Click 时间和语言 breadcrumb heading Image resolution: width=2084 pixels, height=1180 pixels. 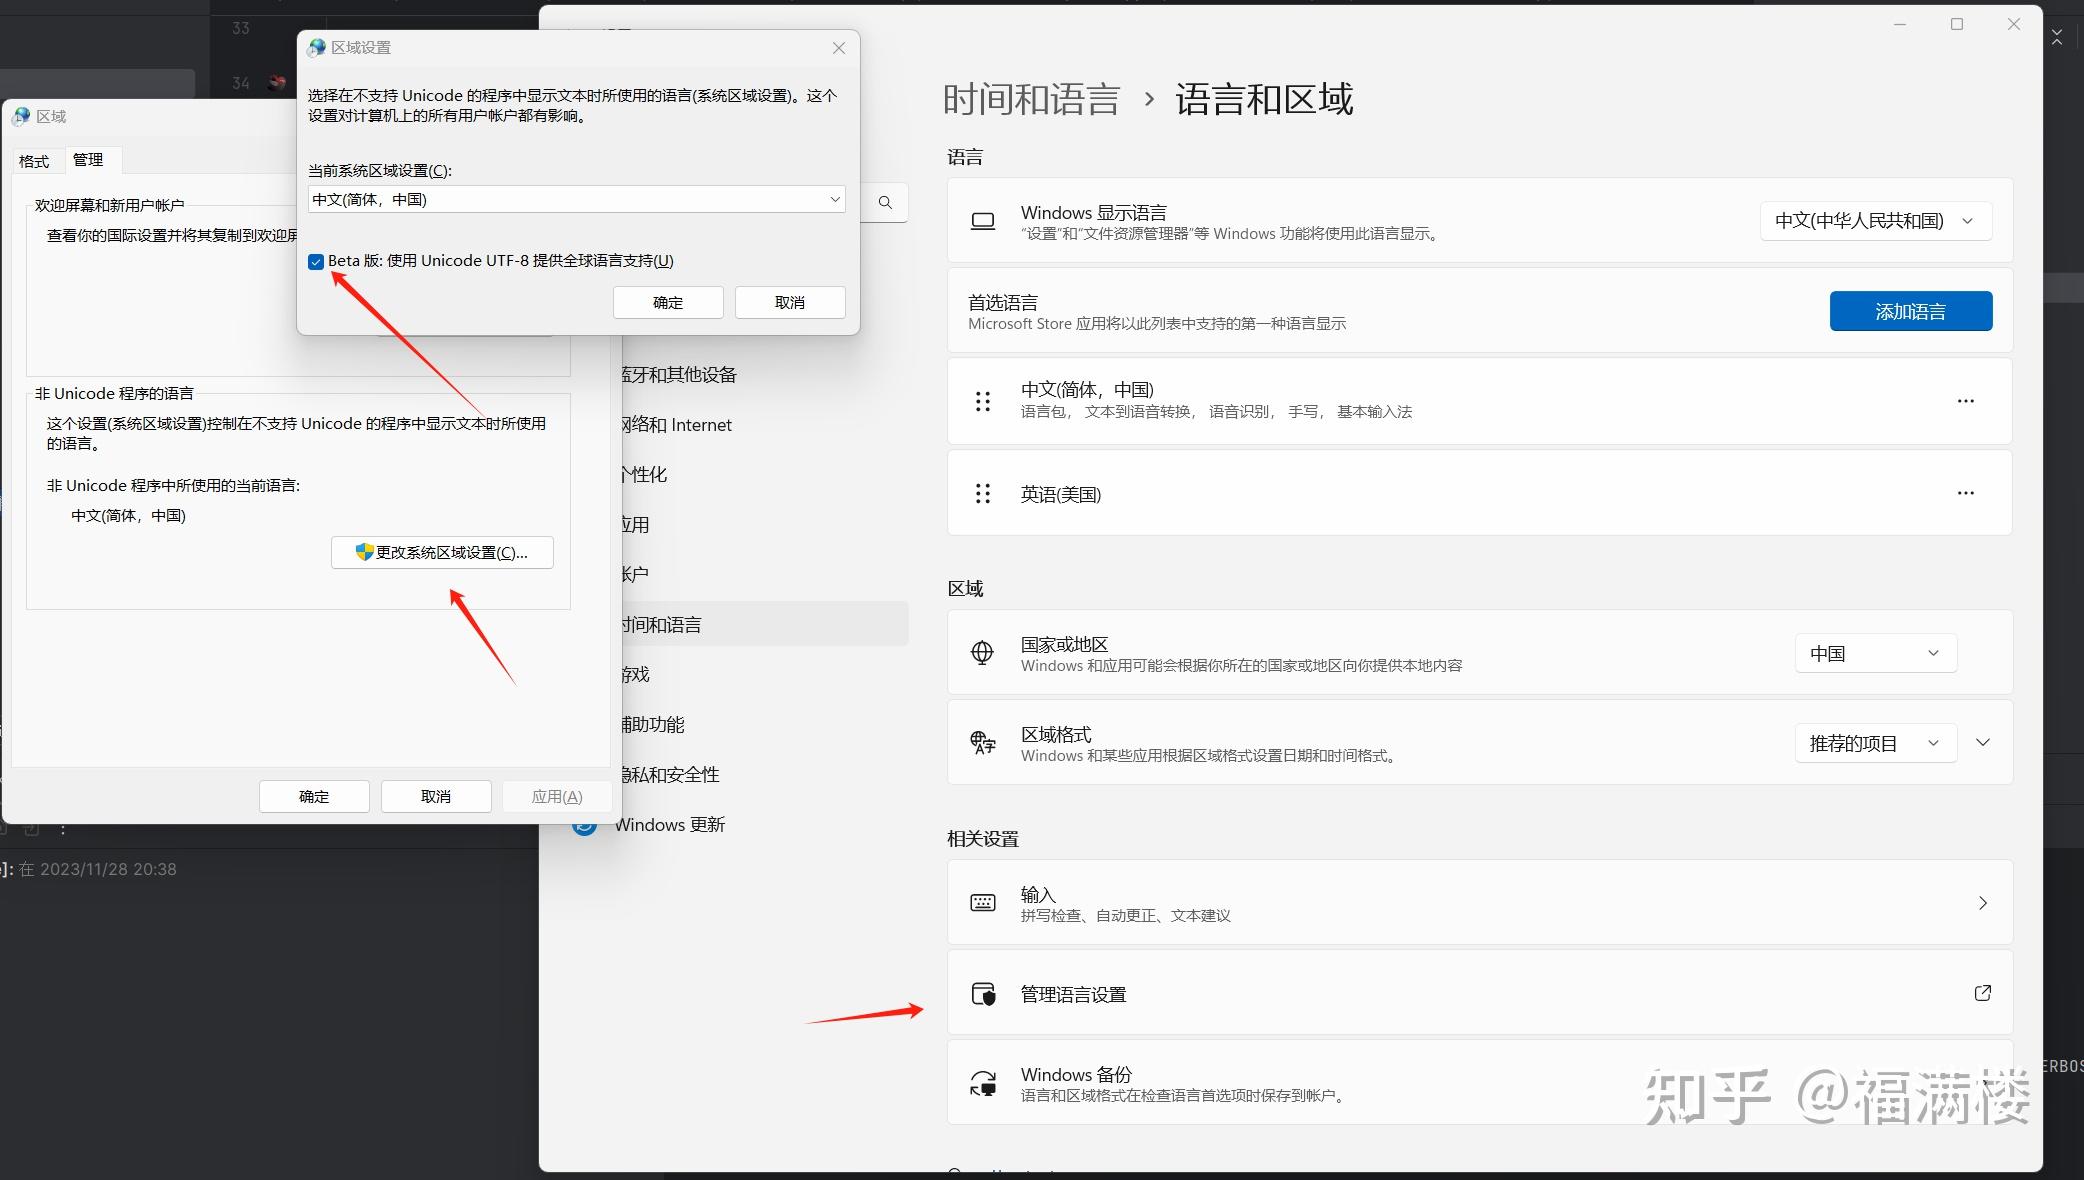[1031, 99]
